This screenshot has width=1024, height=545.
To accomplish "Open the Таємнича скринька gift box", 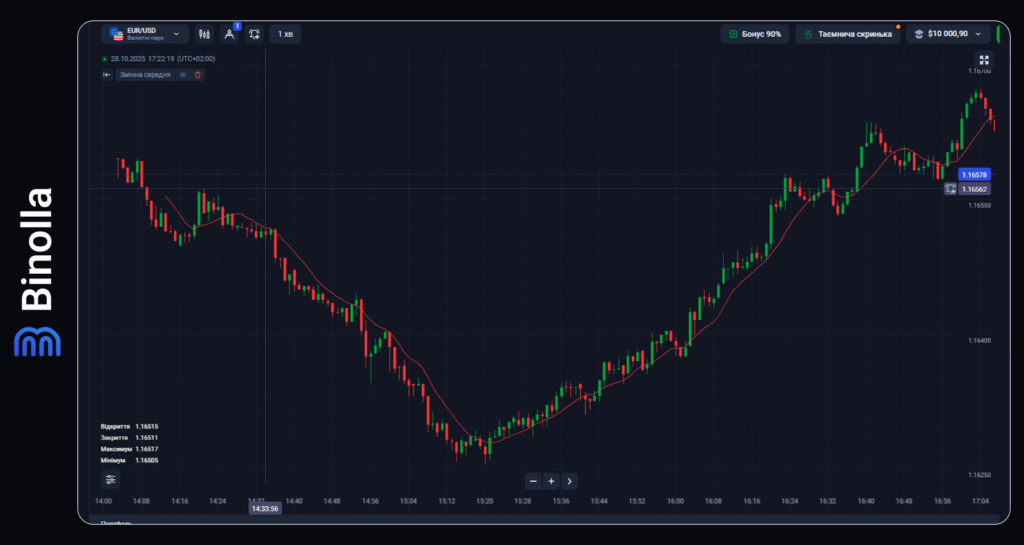I will pos(848,34).
